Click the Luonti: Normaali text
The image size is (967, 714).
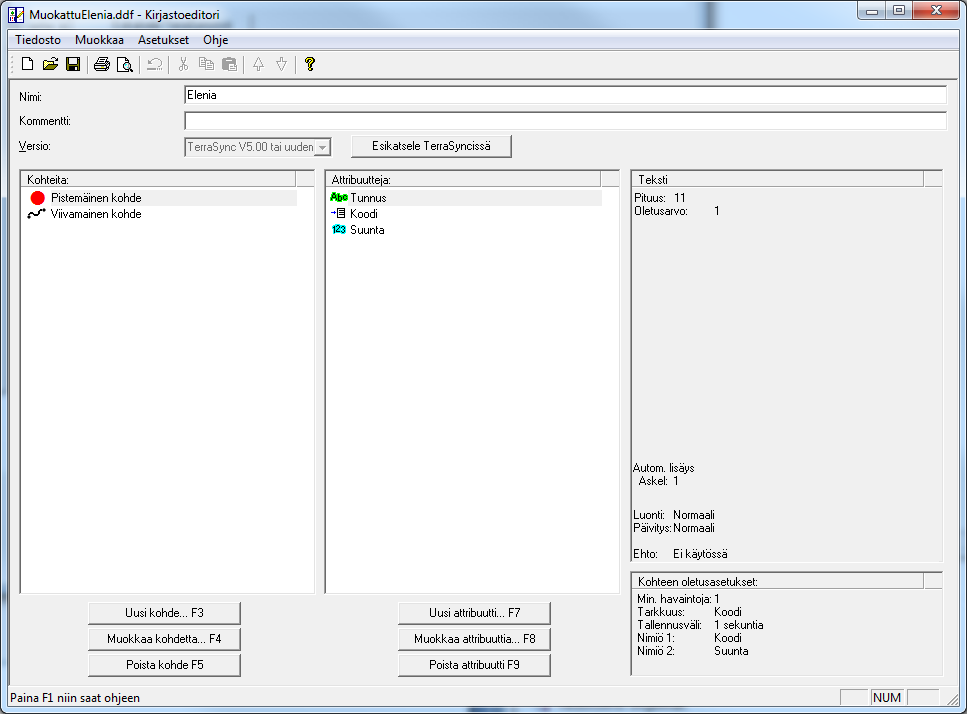pyautogui.click(x=674, y=515)
